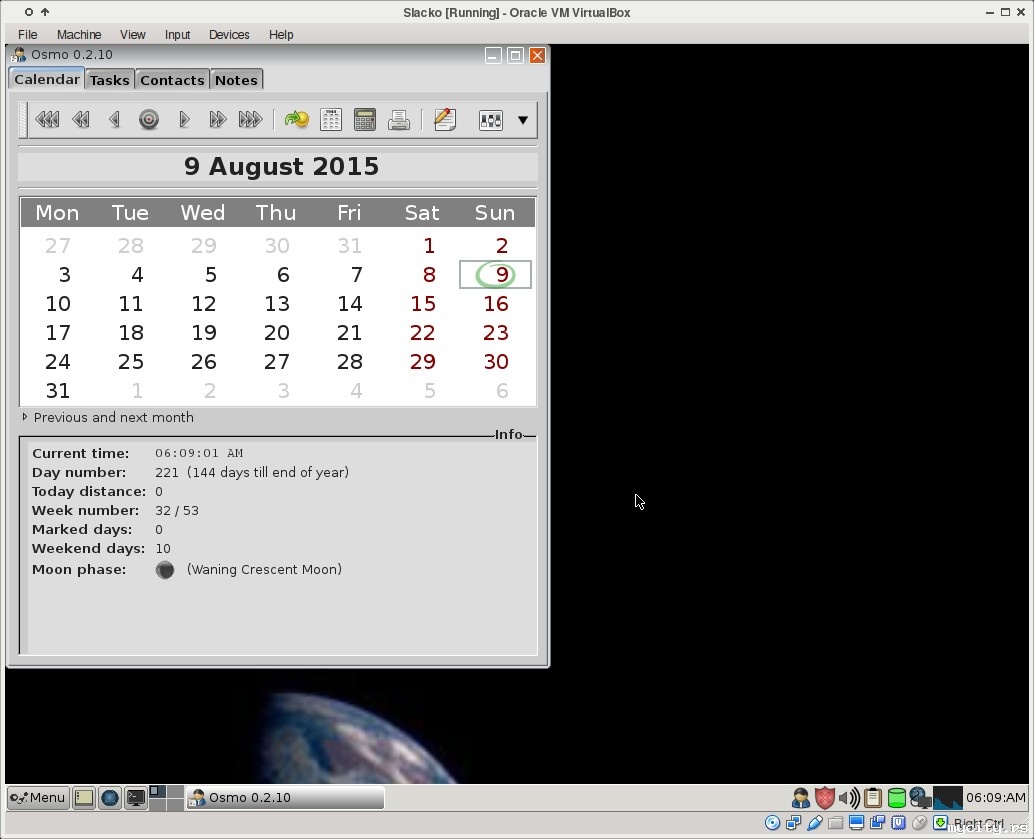Launch the browser globe icon in taskbar

(x=109, y=798)
